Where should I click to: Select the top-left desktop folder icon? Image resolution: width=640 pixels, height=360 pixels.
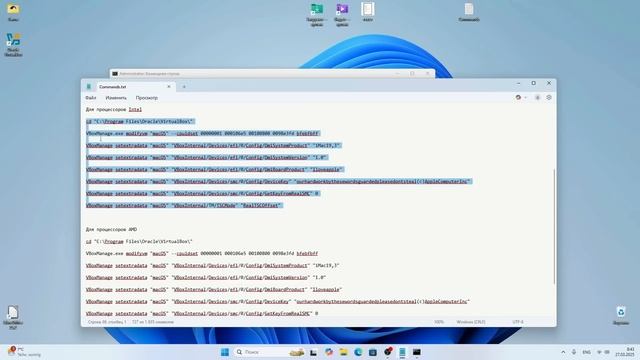(13, 12)
